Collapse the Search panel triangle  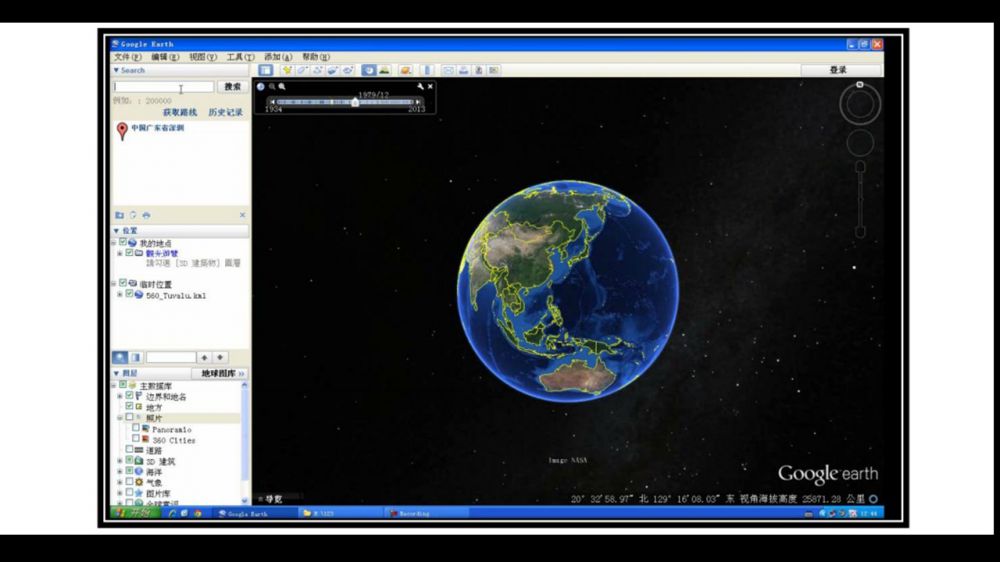point(116,70)
